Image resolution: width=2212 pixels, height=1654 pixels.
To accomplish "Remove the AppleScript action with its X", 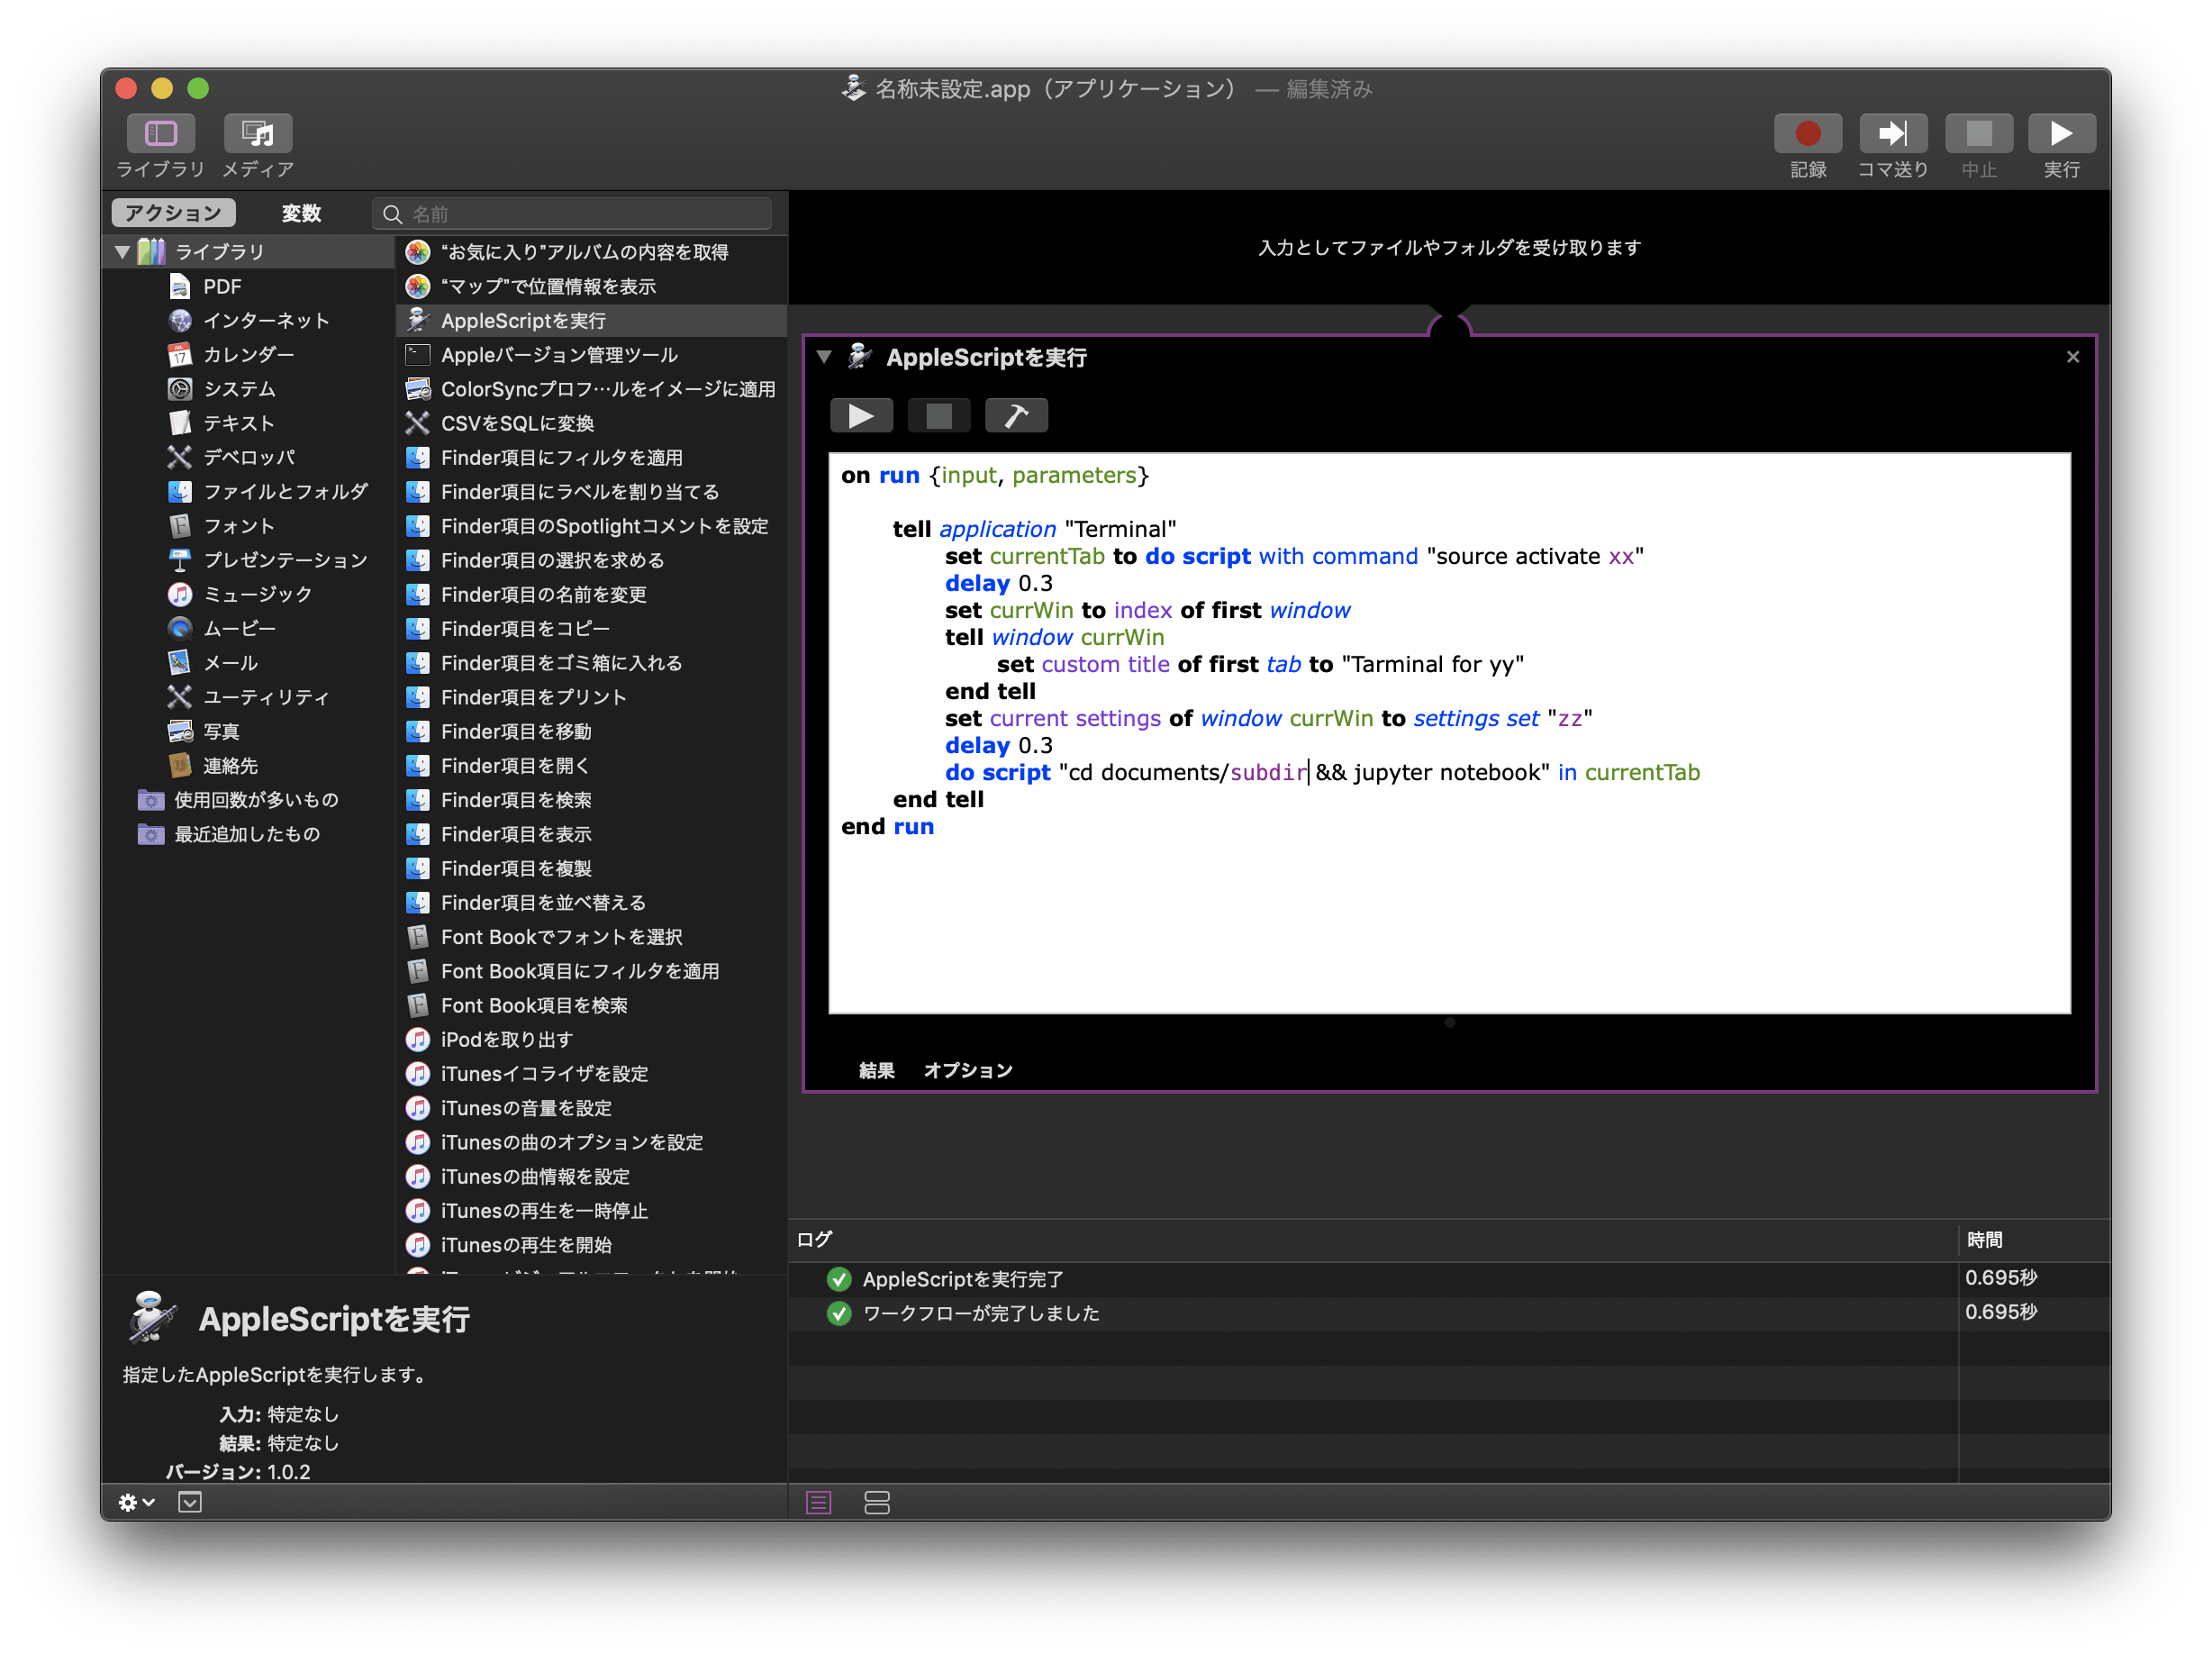I will pyautogui.click(x=2072, y=357).
